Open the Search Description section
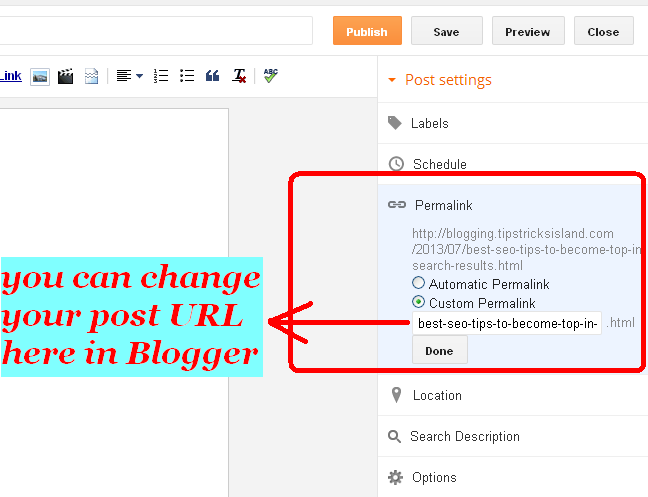648x497 pixels. [x=513, y=436]
